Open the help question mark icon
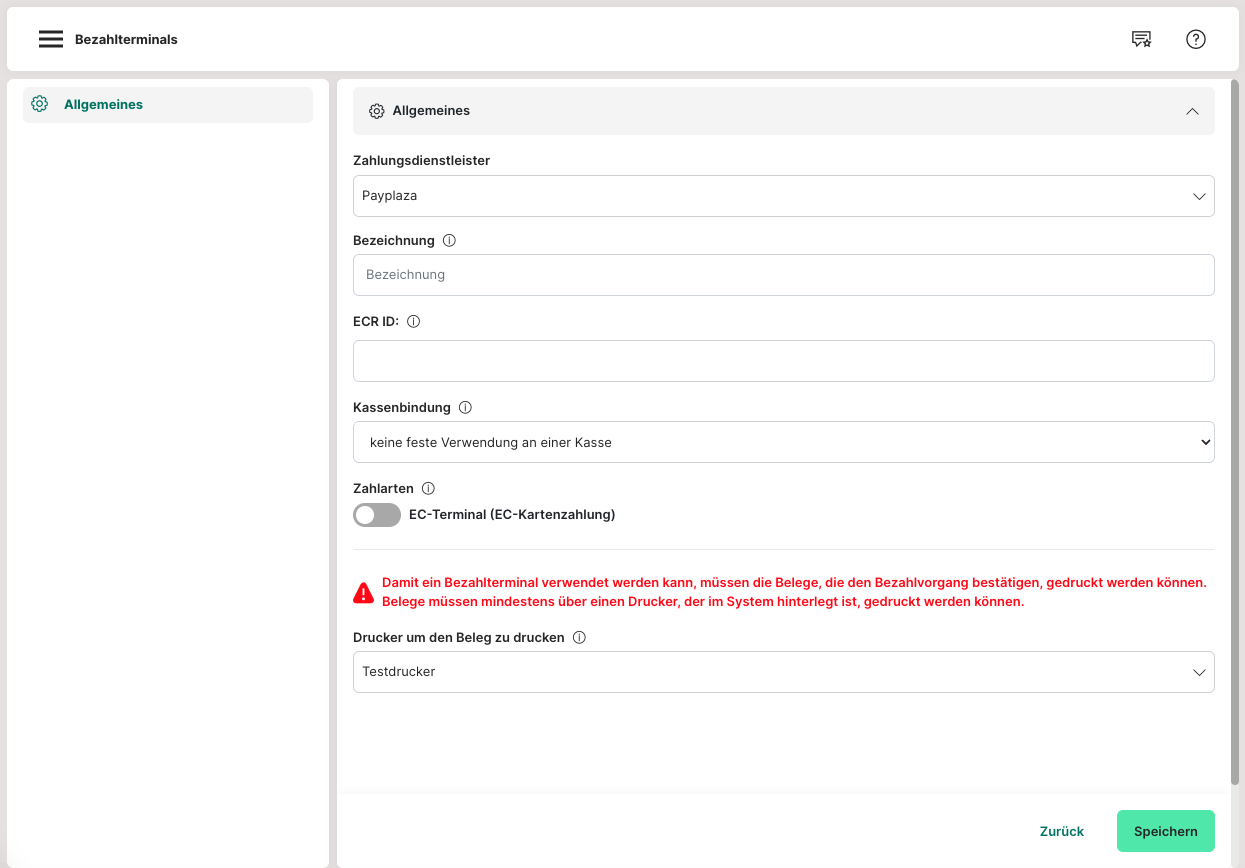1245x868 pixels. [x=1196, y=39]
